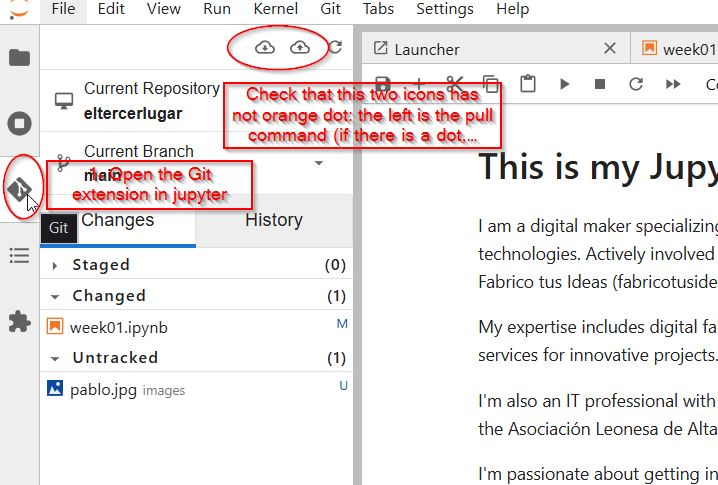Screen dimensions: 718x485
Task: Push committed changes with cloud upload icon
Action: tap(299, 47)
